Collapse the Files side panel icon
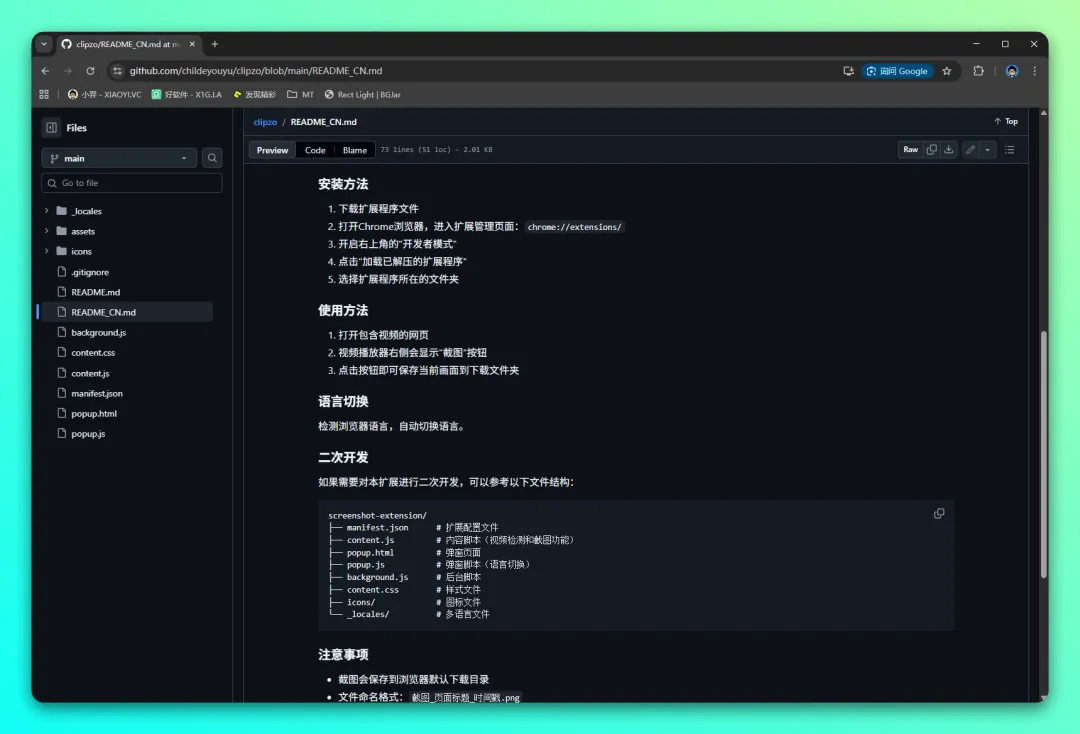Image resolution: width=1080 pixels, height=734 pixels. click(52, 127)
